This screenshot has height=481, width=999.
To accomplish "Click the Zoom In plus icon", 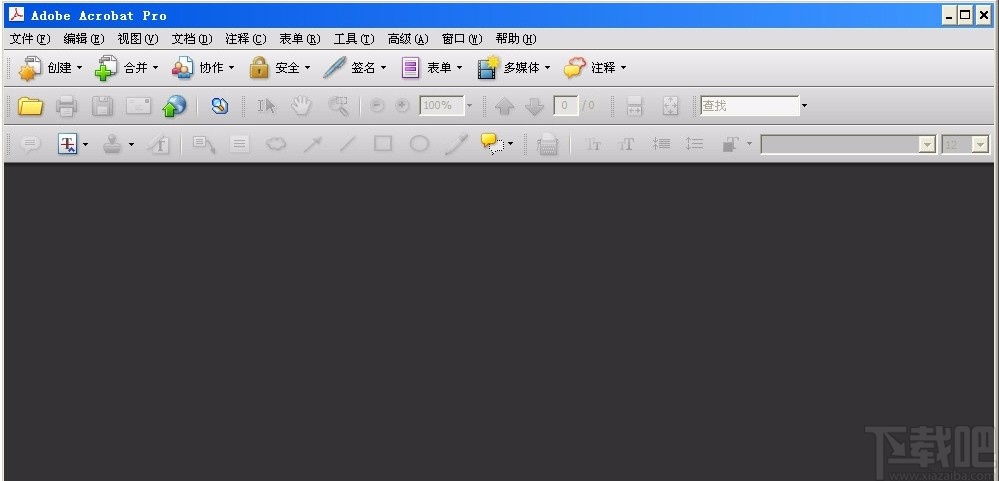I will click(x=402, y=106).
